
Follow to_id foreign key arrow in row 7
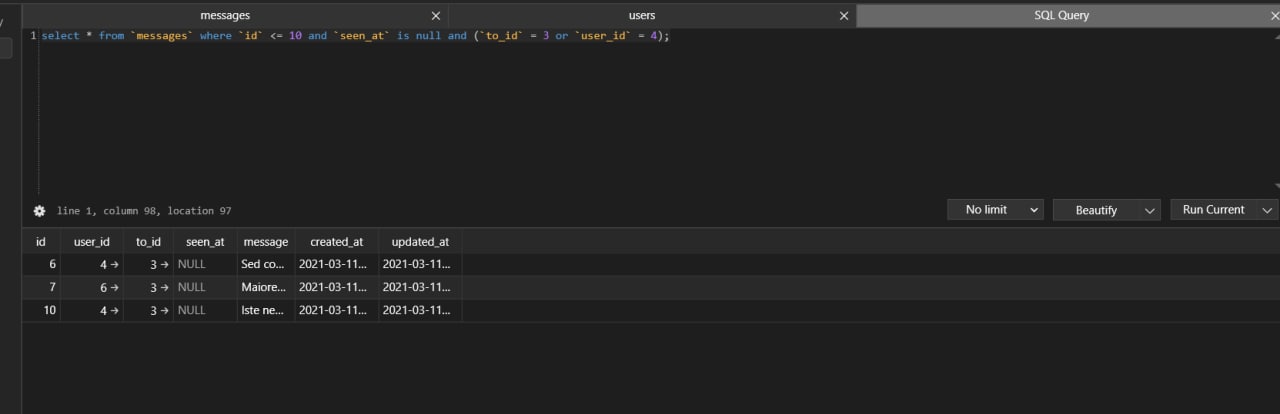click(165, 288)
